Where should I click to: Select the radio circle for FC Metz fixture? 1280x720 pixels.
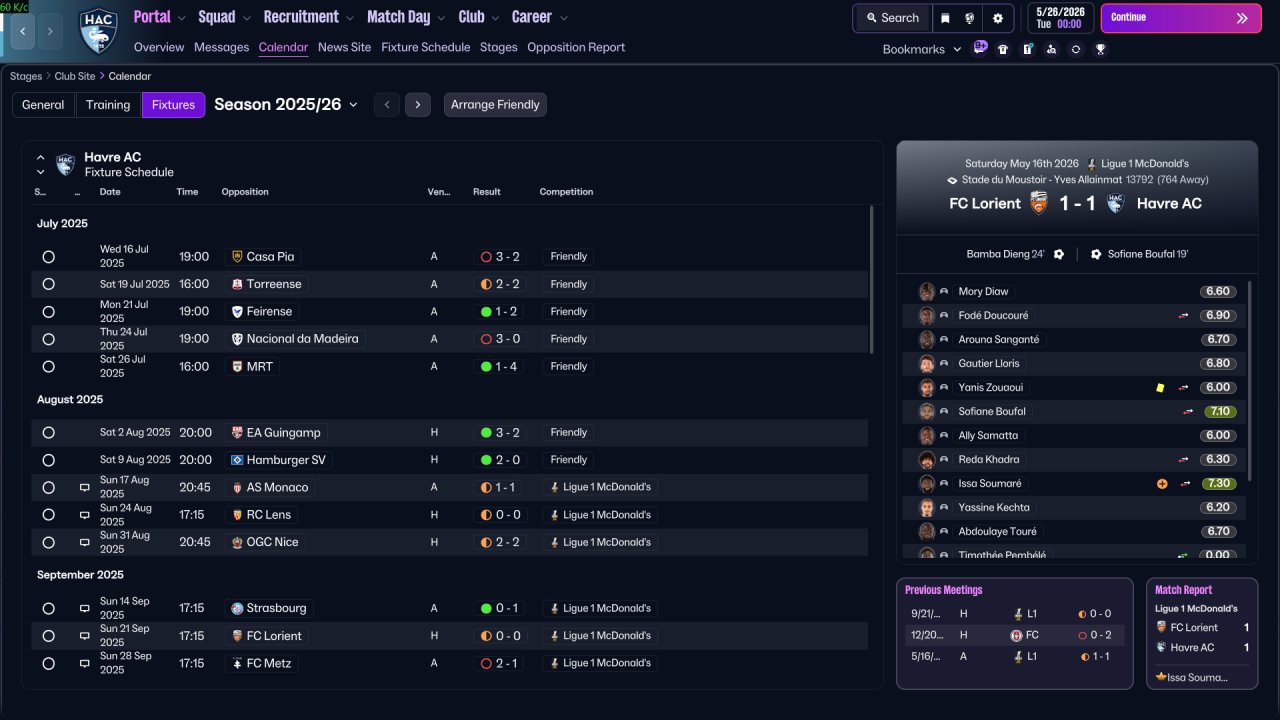pyautogui.click(x=49, y=663)
